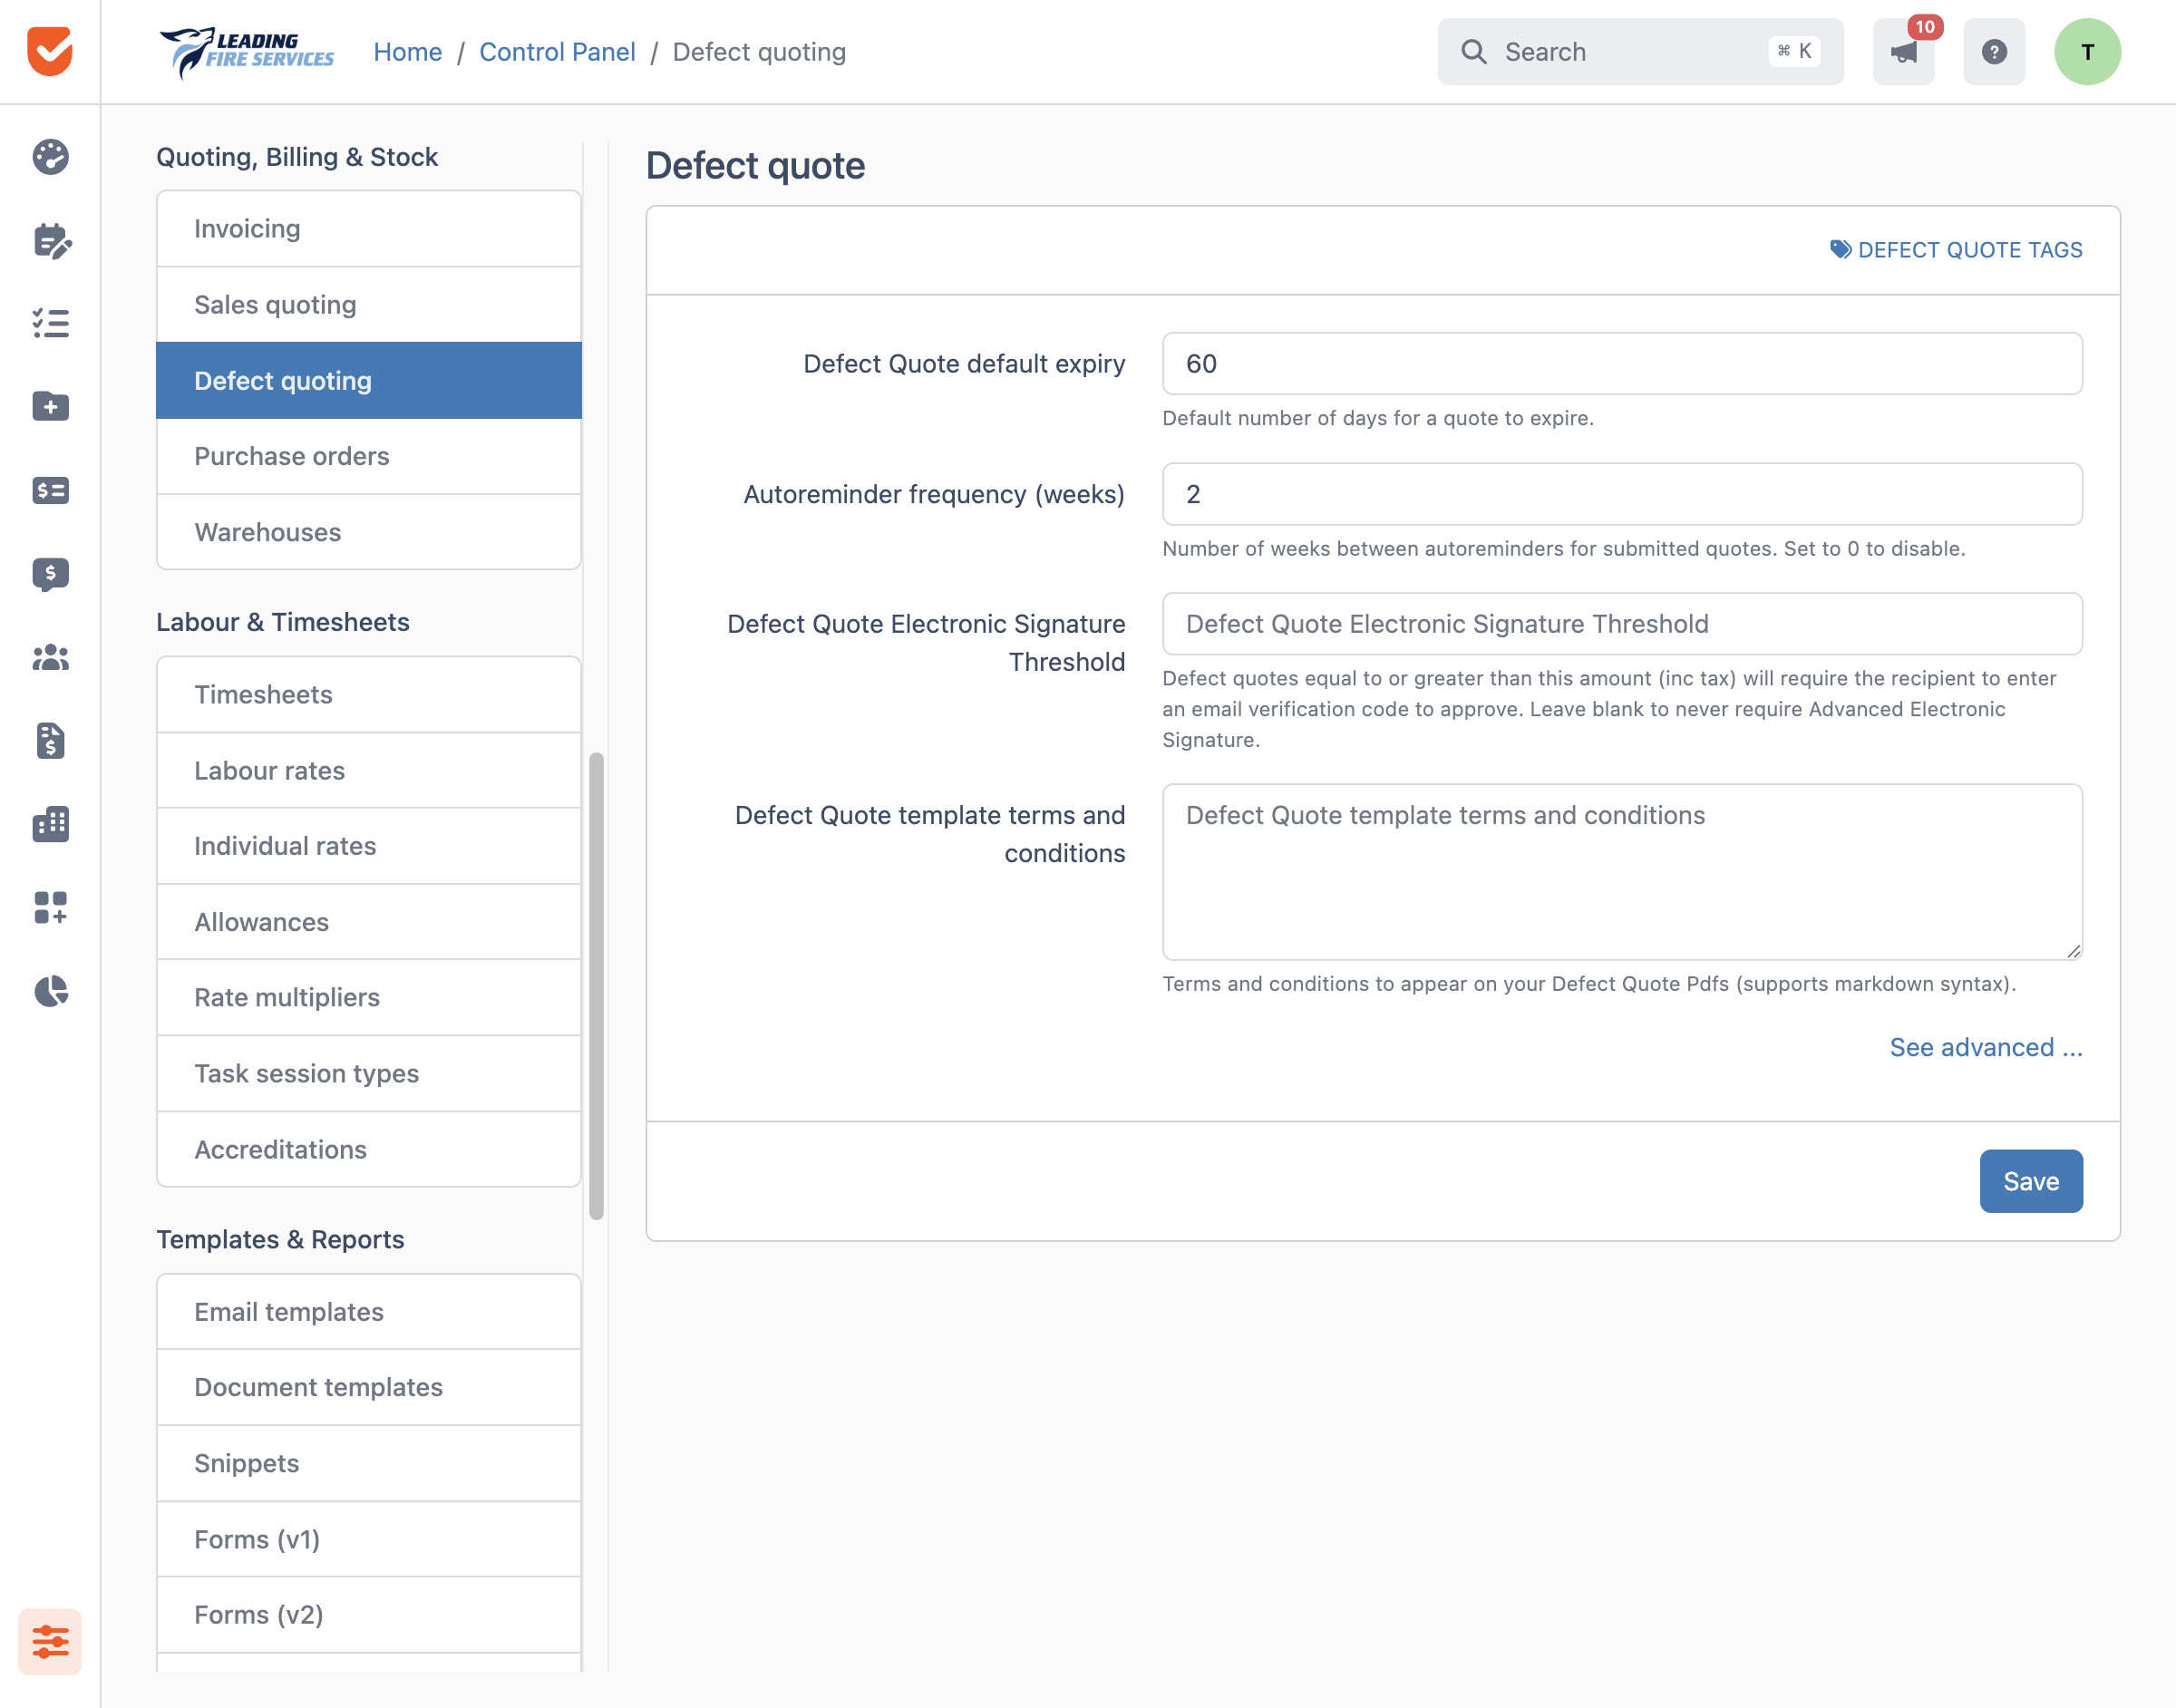This screenshot has width=2176, height=1708.
Task: Open Individual rates settings
Action: 369,846
